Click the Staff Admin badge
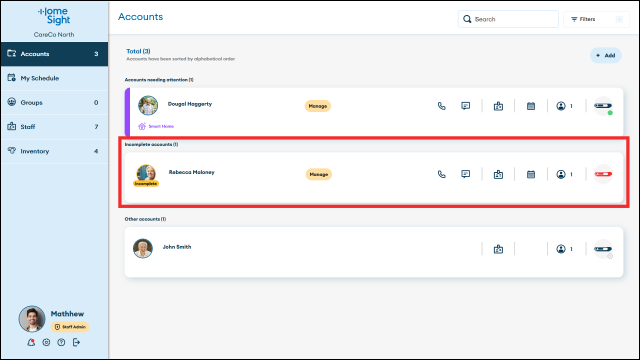 tap(70, 327)
